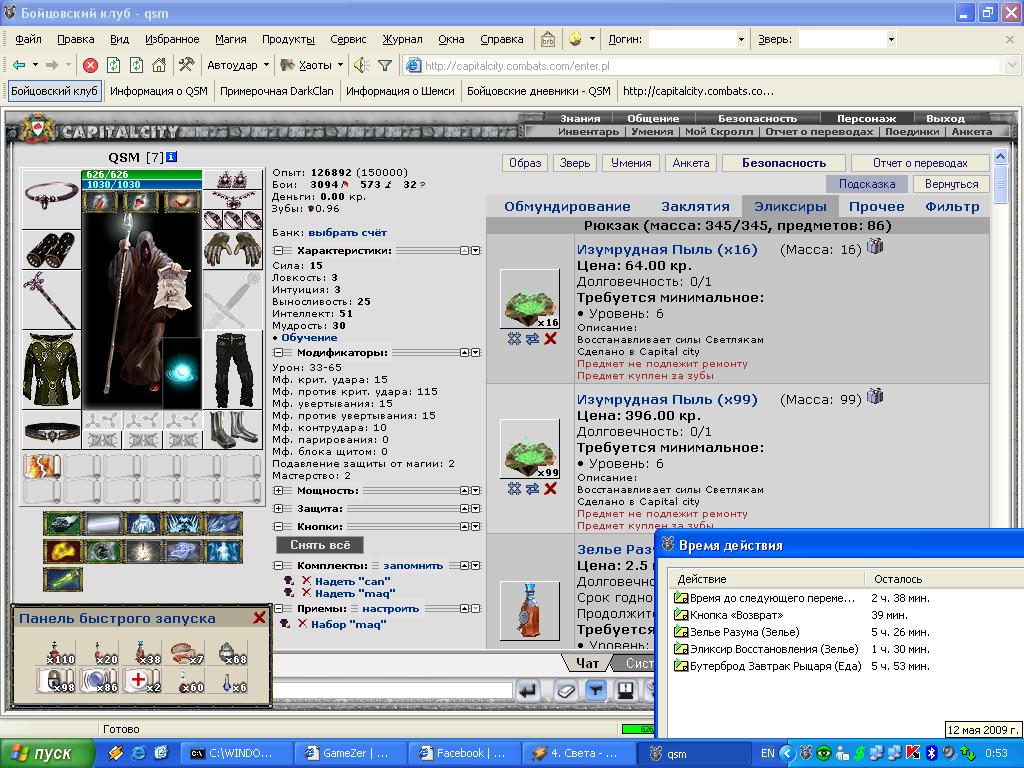The height and width of the screenshot is (768, 1024).
Task: Expand the Защита section
Action: point(278,508)
